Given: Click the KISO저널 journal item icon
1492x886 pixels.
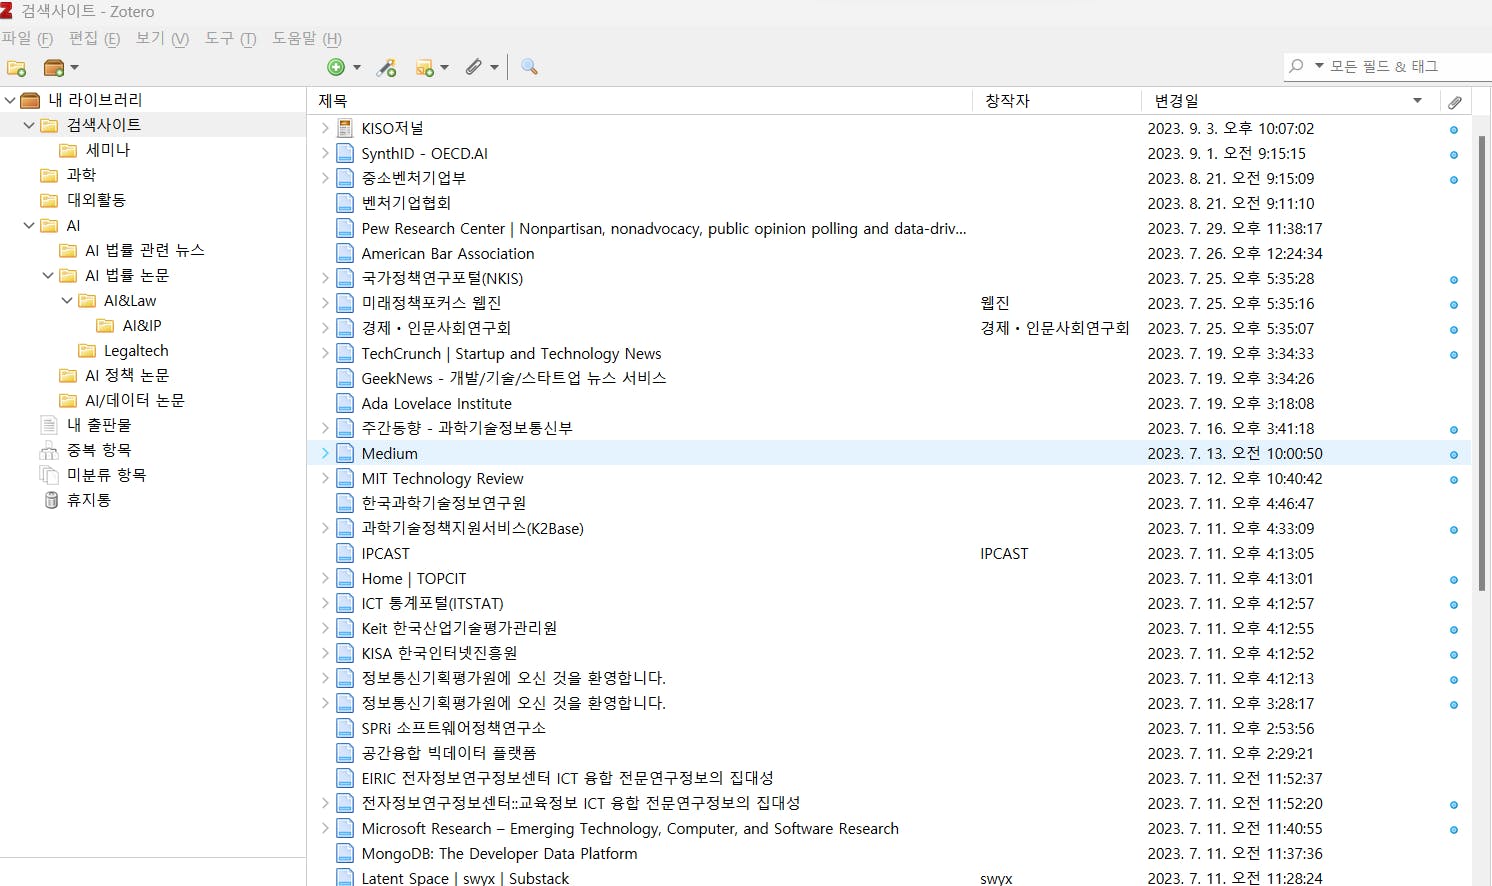Looking at the screenshot, I should (345, 128).
